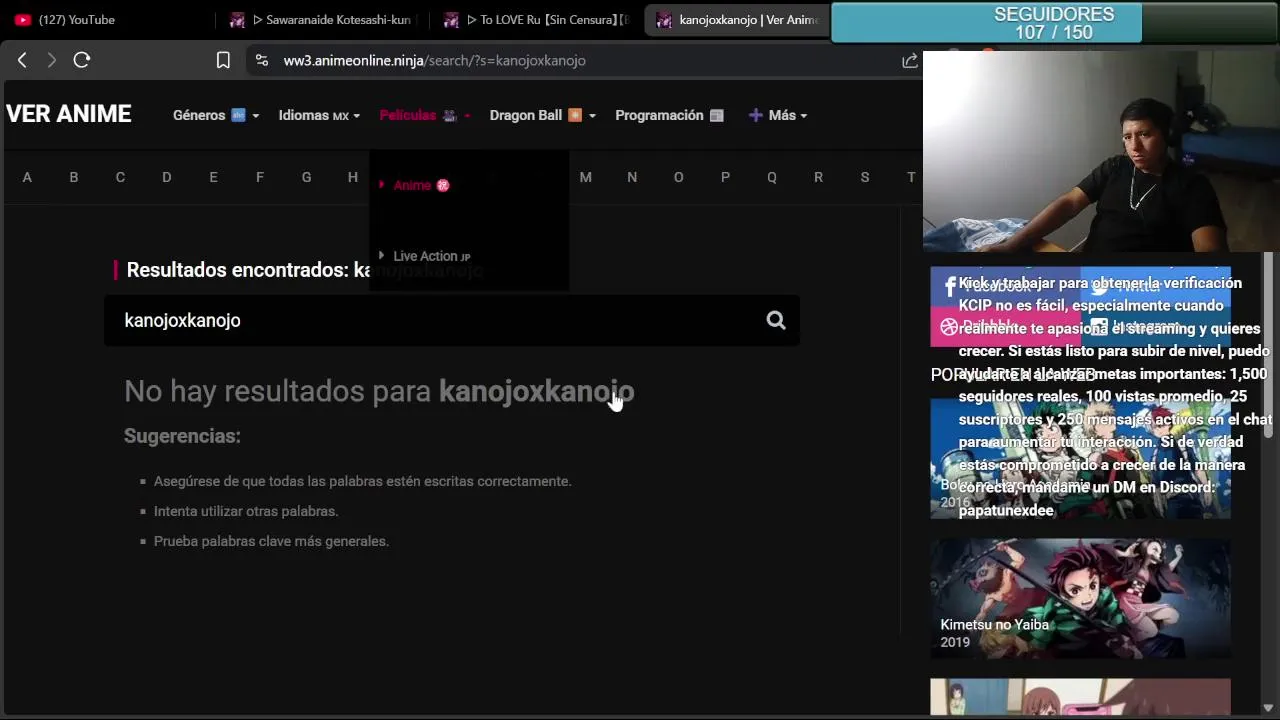1280x720 pixels.
Task: Filter by letter R
Action: [x=818, y=177]
